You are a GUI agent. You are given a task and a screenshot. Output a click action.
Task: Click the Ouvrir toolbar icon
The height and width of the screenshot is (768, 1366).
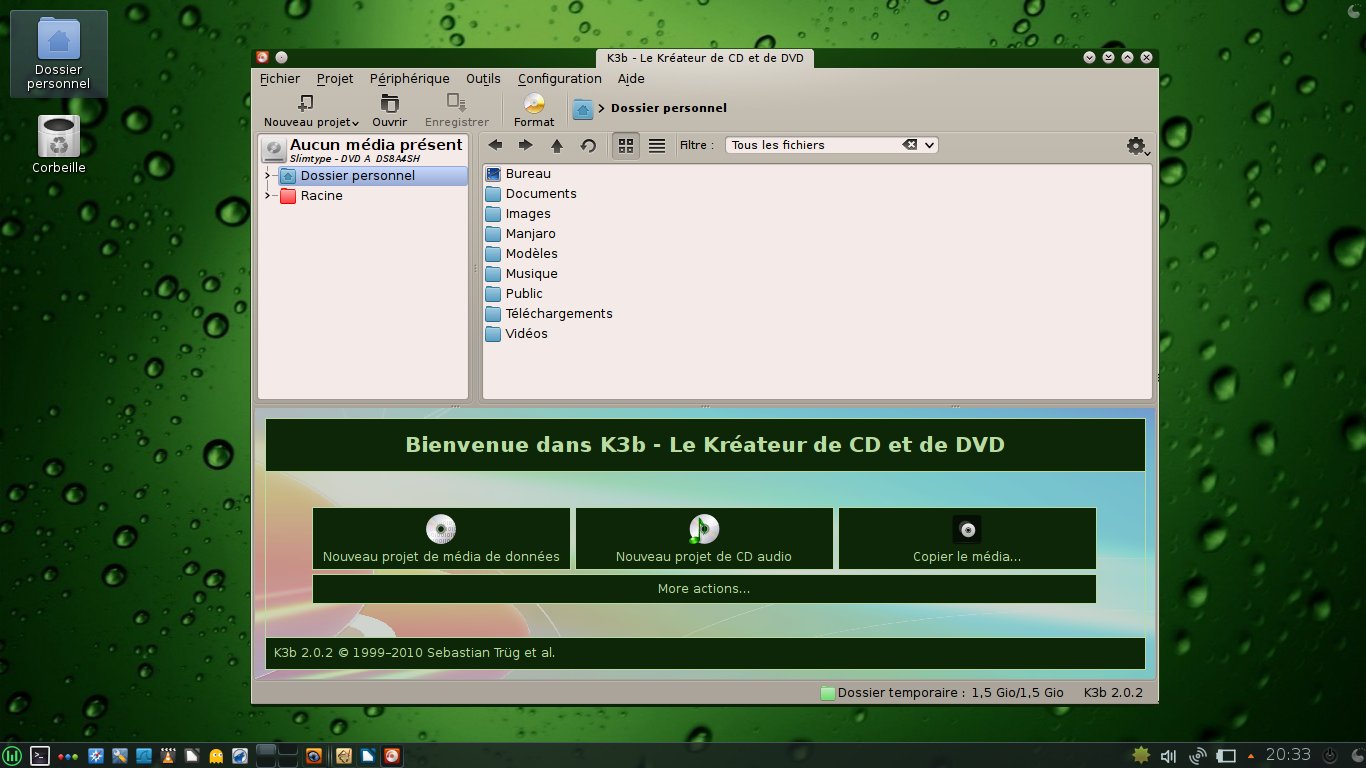[x=389, y=103]
